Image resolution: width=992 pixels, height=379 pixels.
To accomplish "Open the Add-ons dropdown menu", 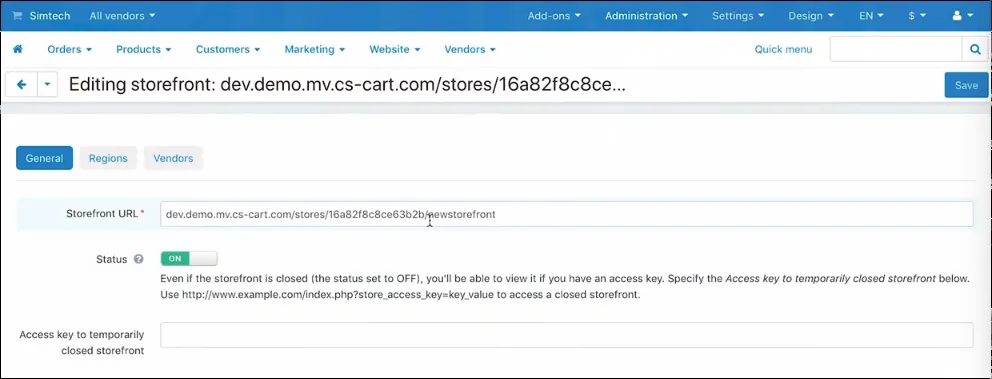I will tap(554, 16).
